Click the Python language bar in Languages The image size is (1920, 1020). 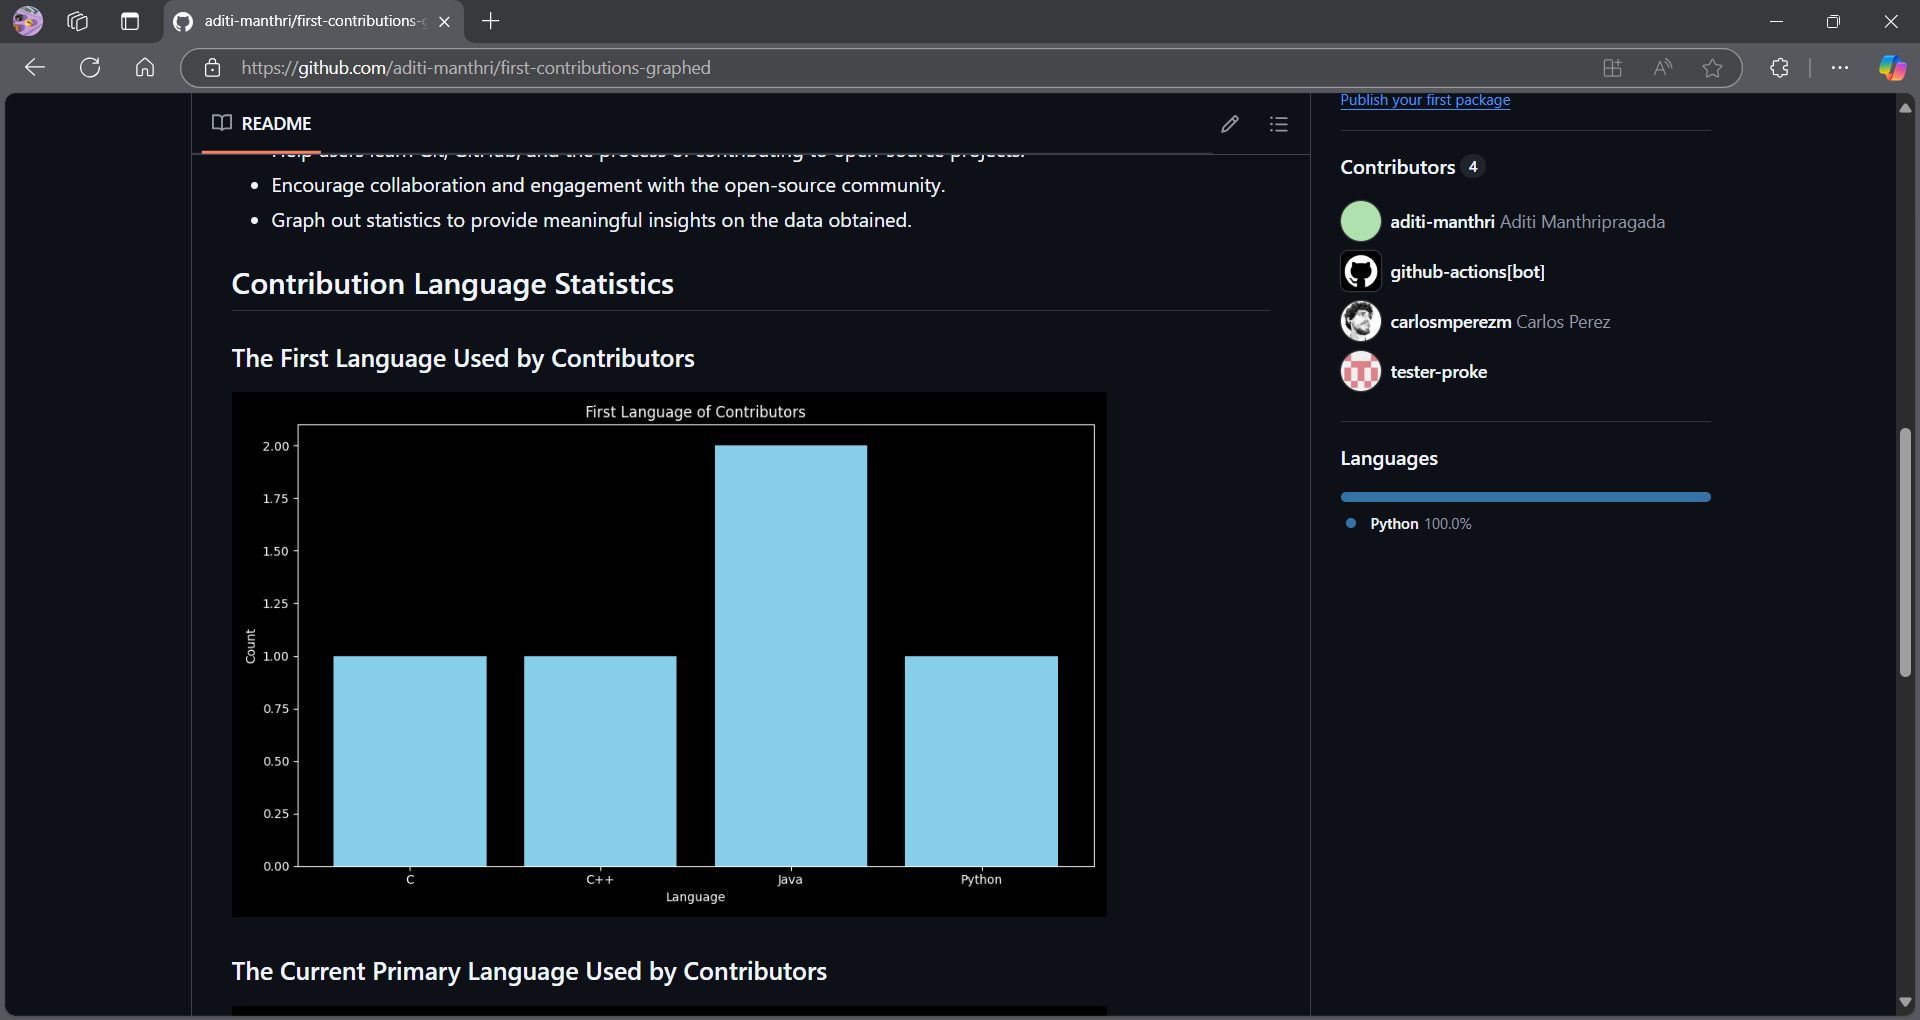(1524, 497)
